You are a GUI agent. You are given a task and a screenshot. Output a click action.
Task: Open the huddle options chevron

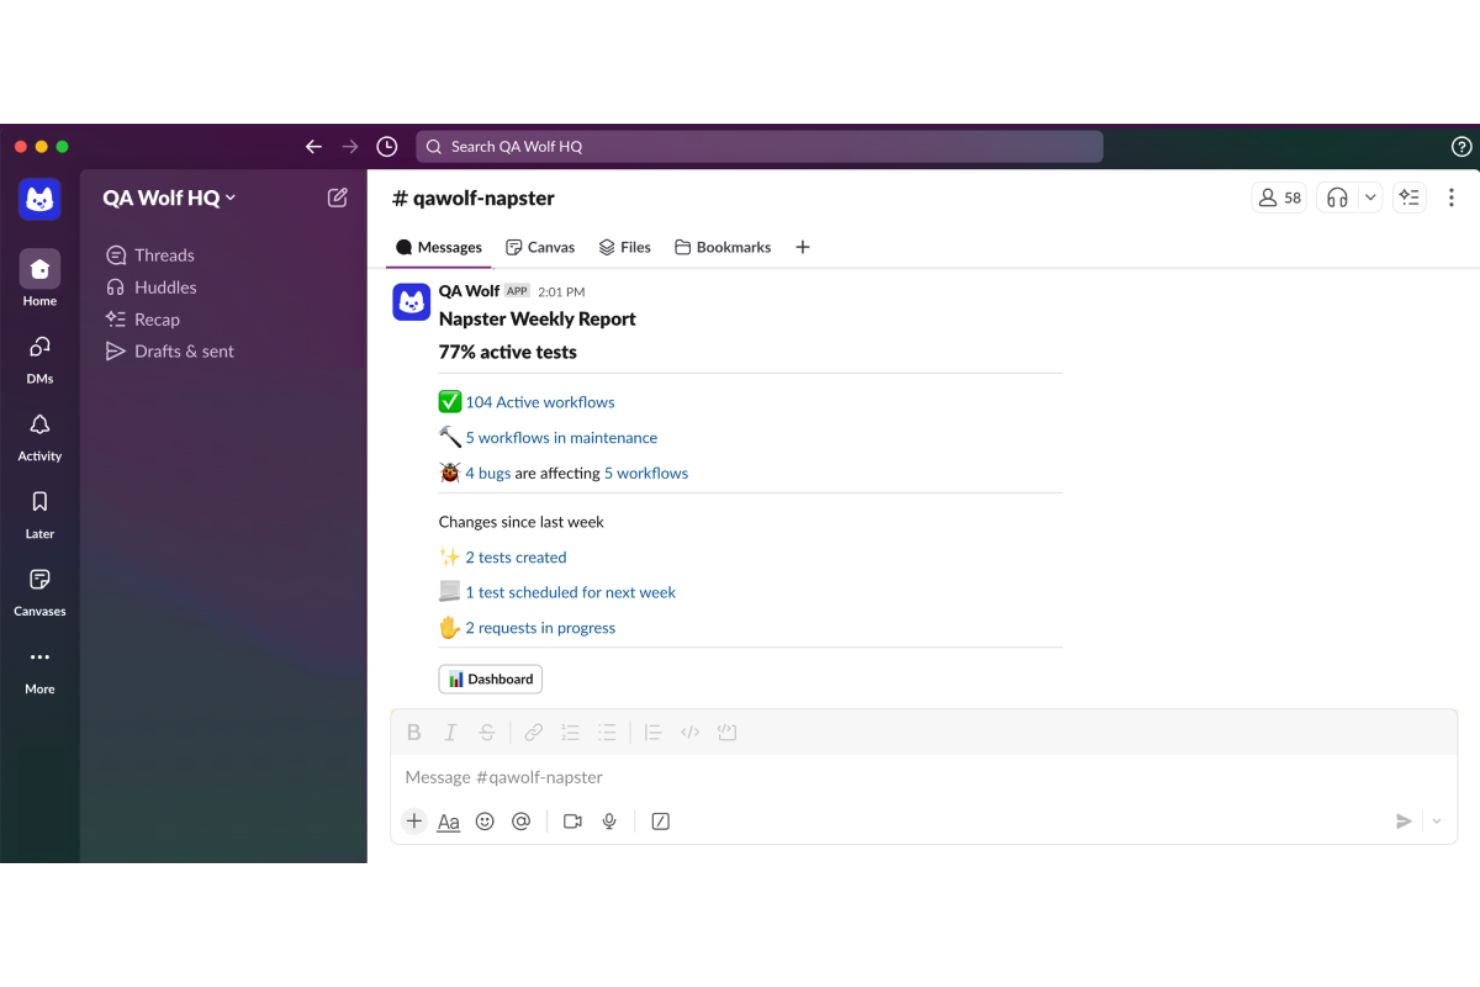coord(1370,197)
